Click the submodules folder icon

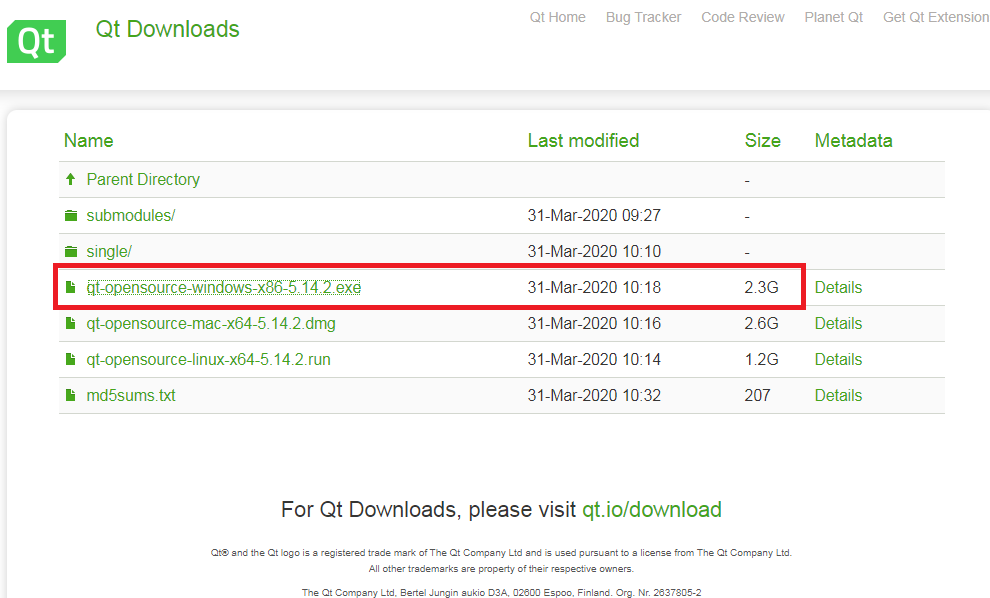click(x=71, y=216)
